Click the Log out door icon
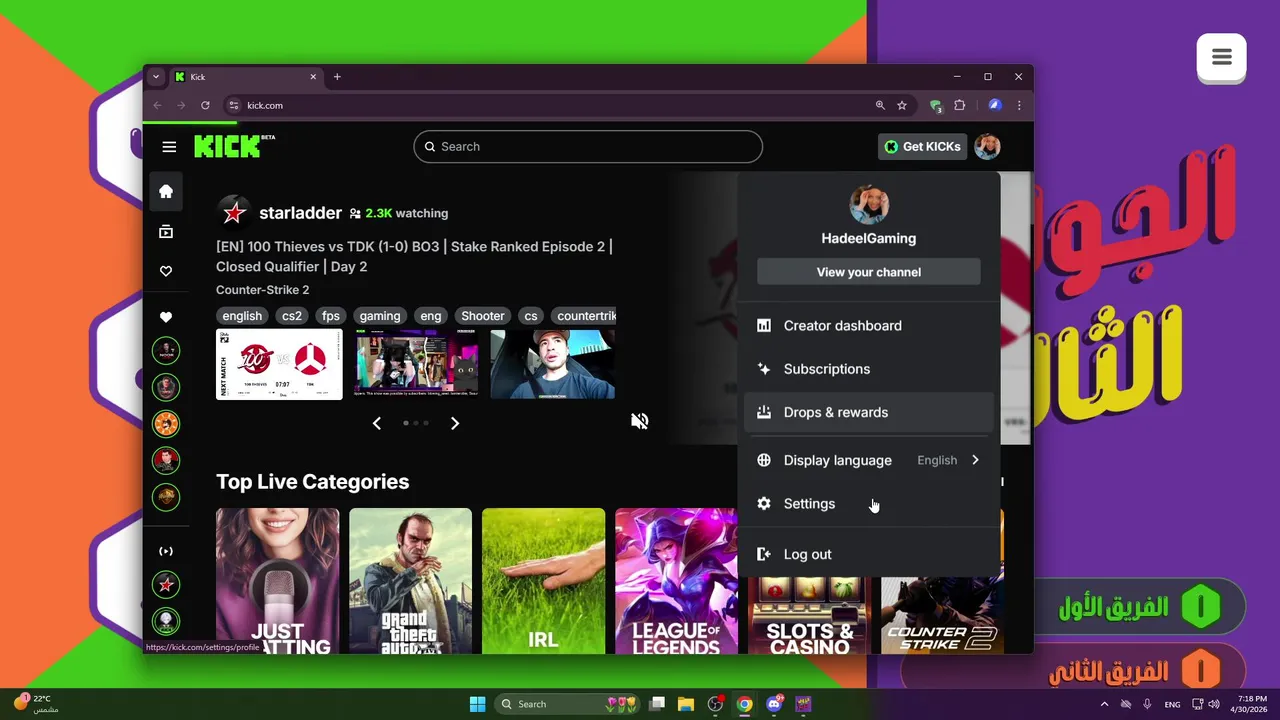Viewport: 1280px width, 720px height. [x=764, y=554]
